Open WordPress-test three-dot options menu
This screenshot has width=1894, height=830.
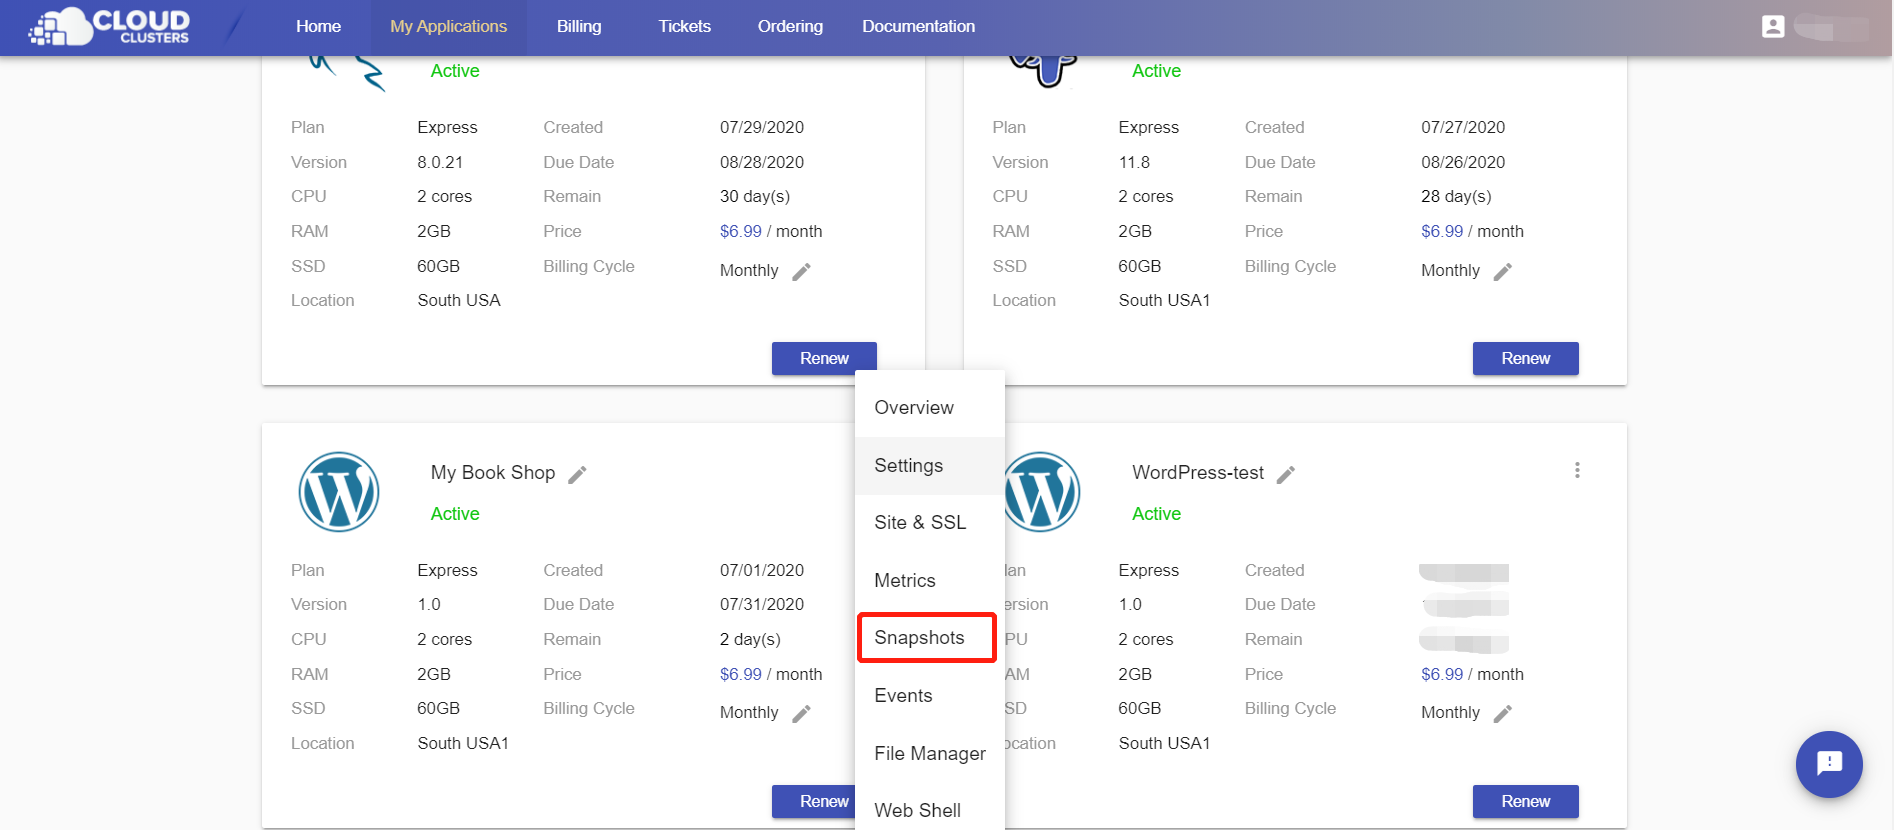[1577, 470]
